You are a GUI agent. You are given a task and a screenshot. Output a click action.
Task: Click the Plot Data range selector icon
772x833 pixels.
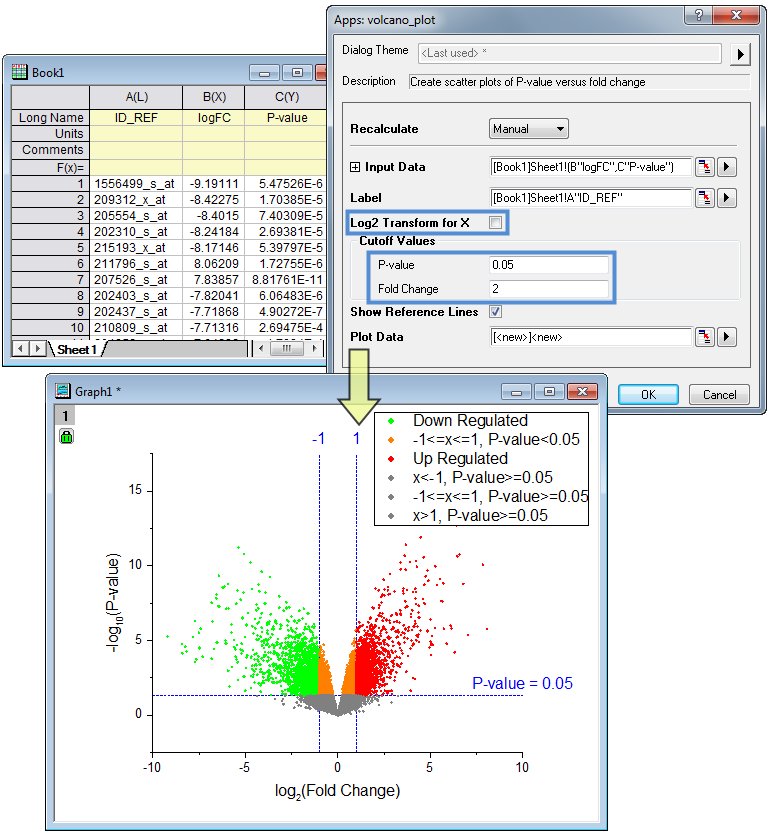(x=705, y=337)
